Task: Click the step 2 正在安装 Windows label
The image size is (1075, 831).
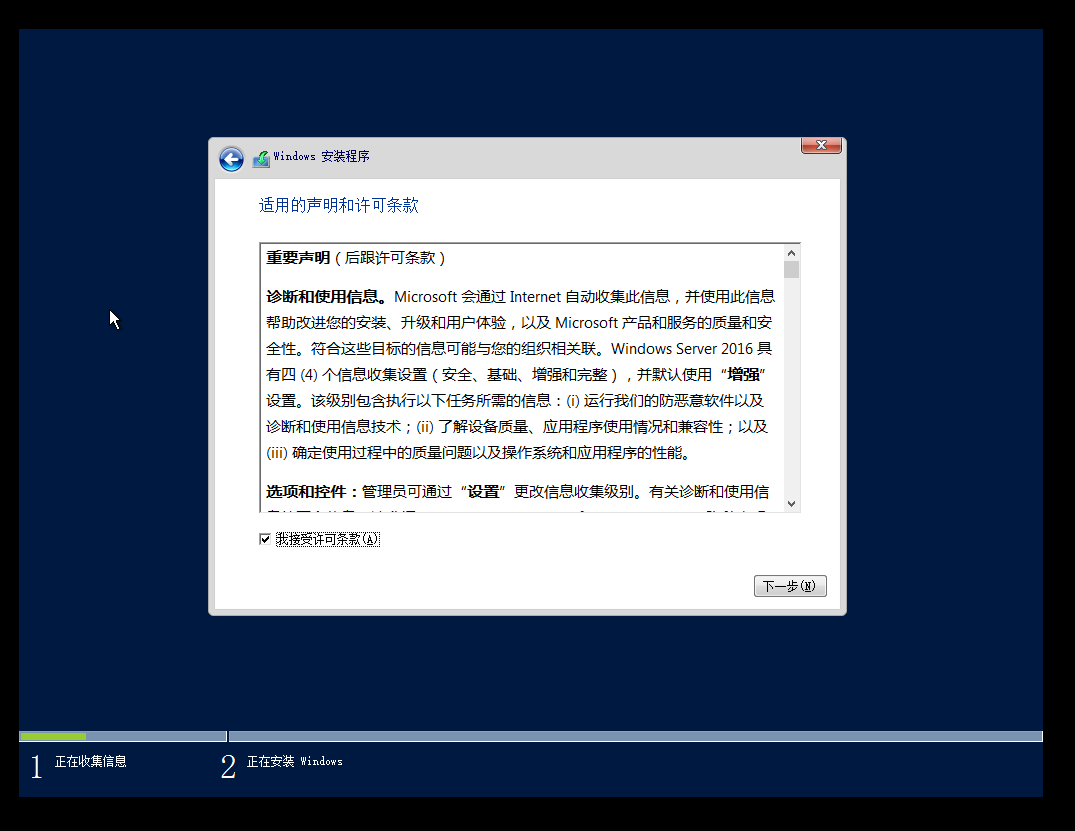Action: click(294, 761)
